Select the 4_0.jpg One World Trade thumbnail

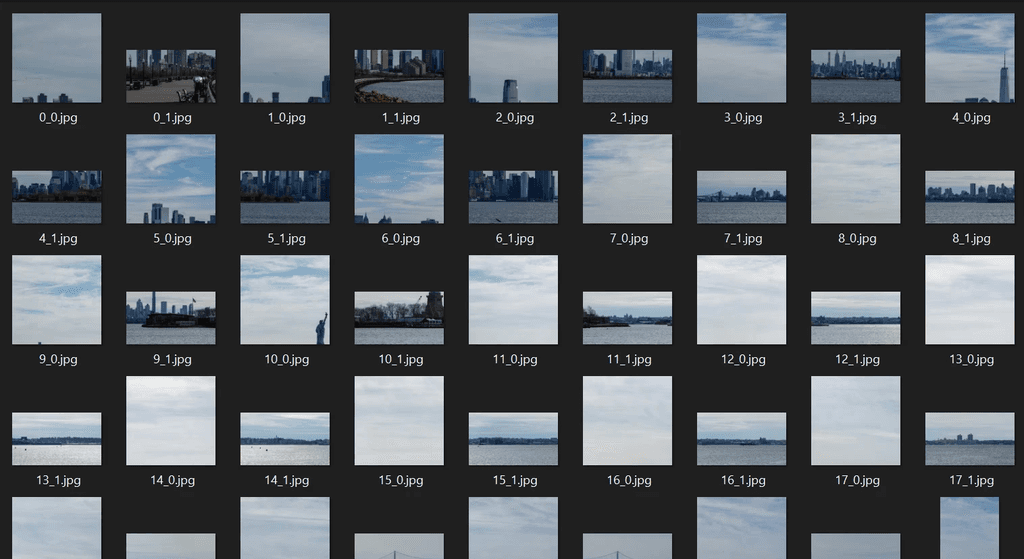[x=970, y=58]
